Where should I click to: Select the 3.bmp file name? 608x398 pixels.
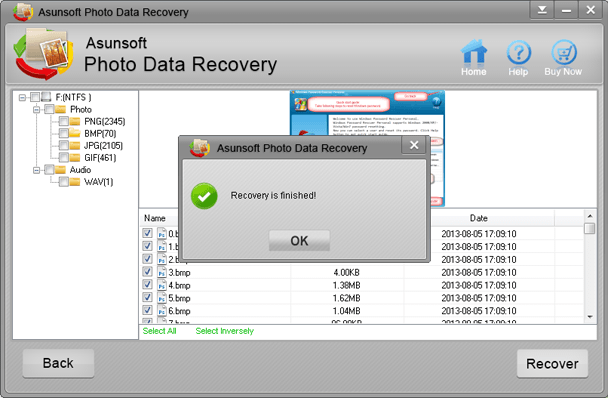(179, 273)
